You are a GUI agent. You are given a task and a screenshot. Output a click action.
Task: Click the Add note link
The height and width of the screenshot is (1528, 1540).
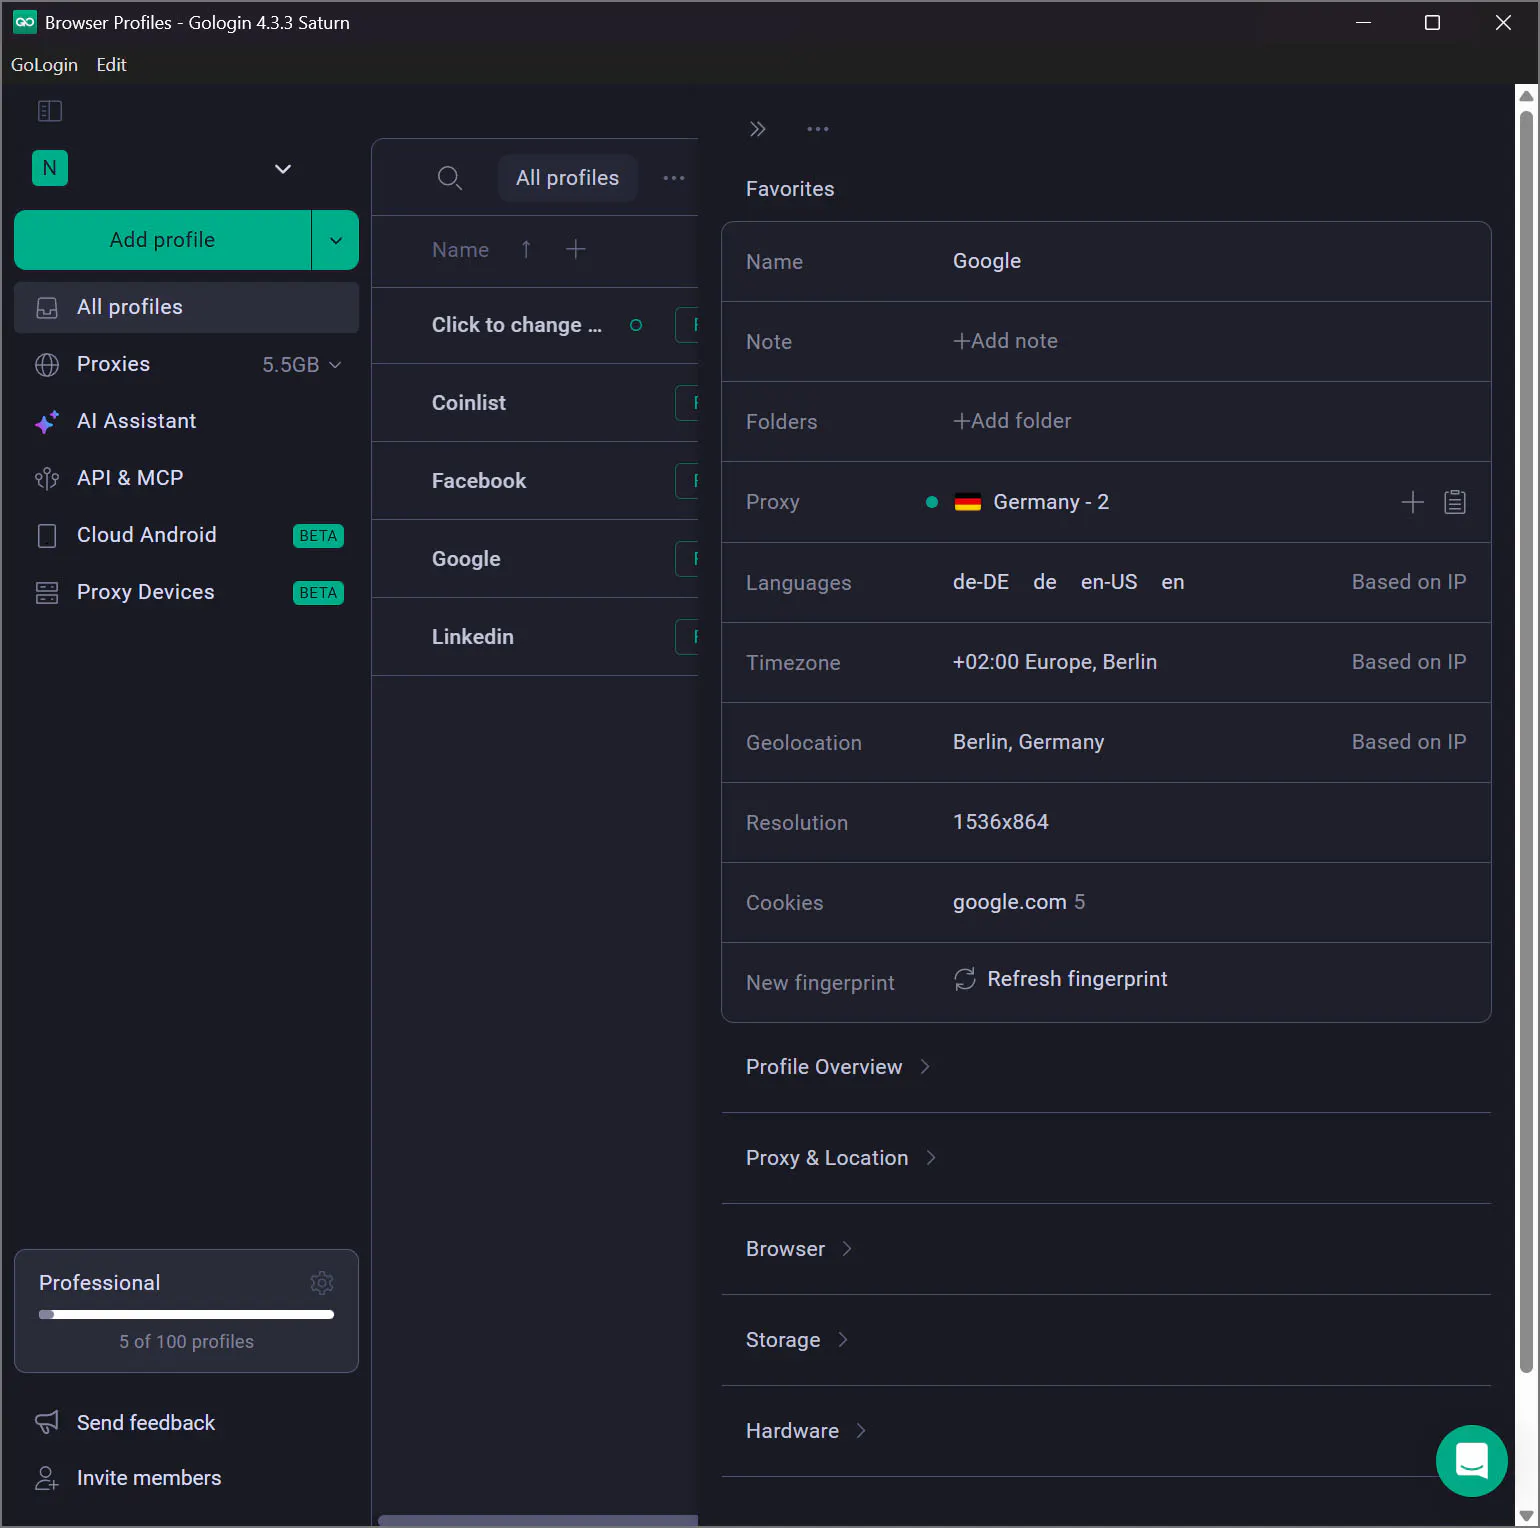coord(1005,341)
